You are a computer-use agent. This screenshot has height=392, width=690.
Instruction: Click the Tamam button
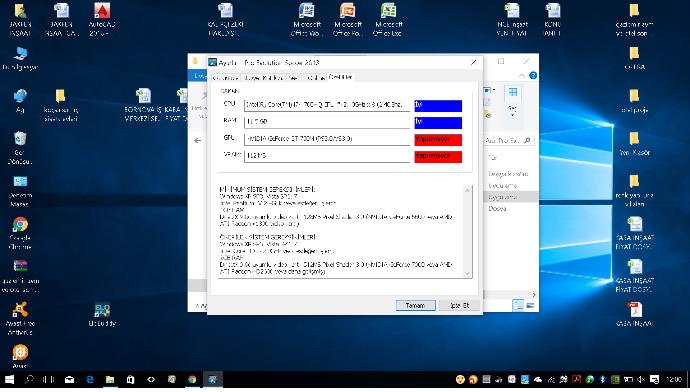click(415, 305)
